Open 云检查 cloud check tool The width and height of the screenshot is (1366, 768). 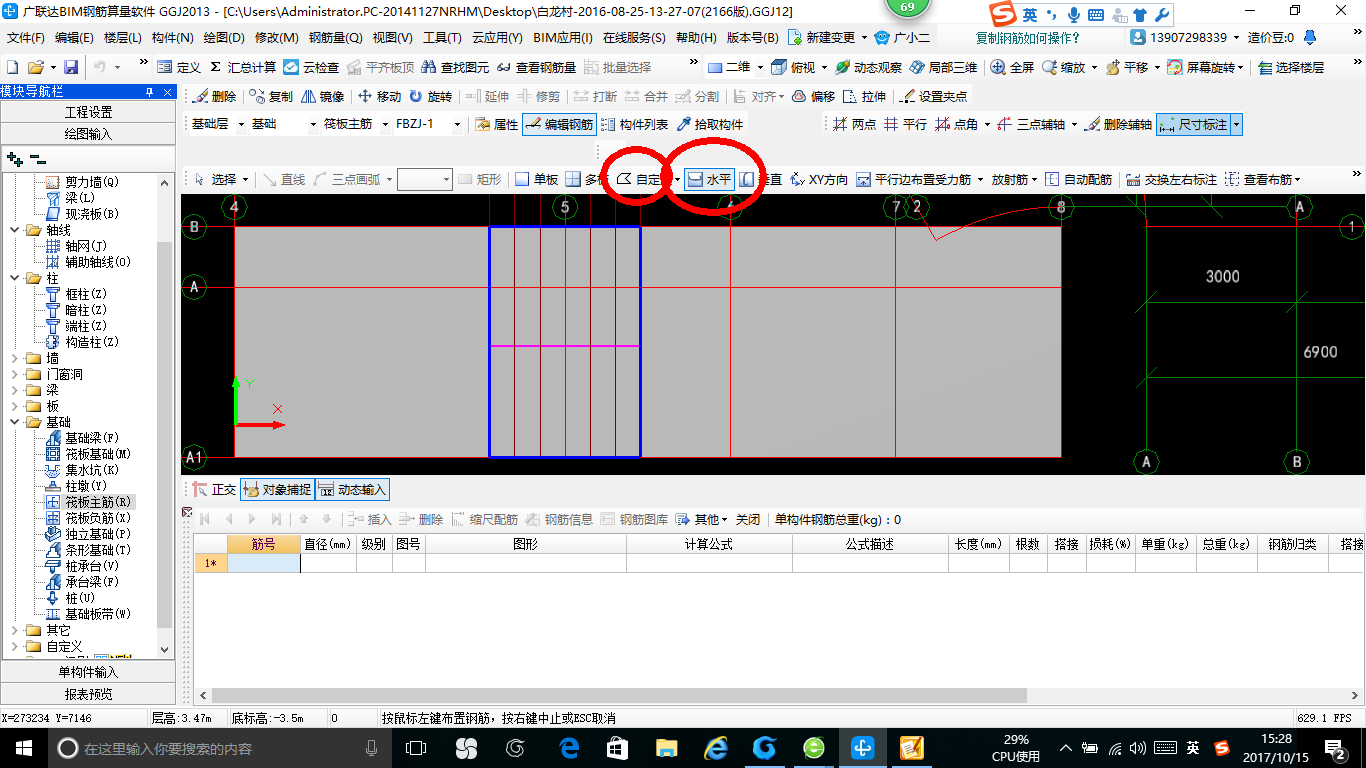(311, 67)
